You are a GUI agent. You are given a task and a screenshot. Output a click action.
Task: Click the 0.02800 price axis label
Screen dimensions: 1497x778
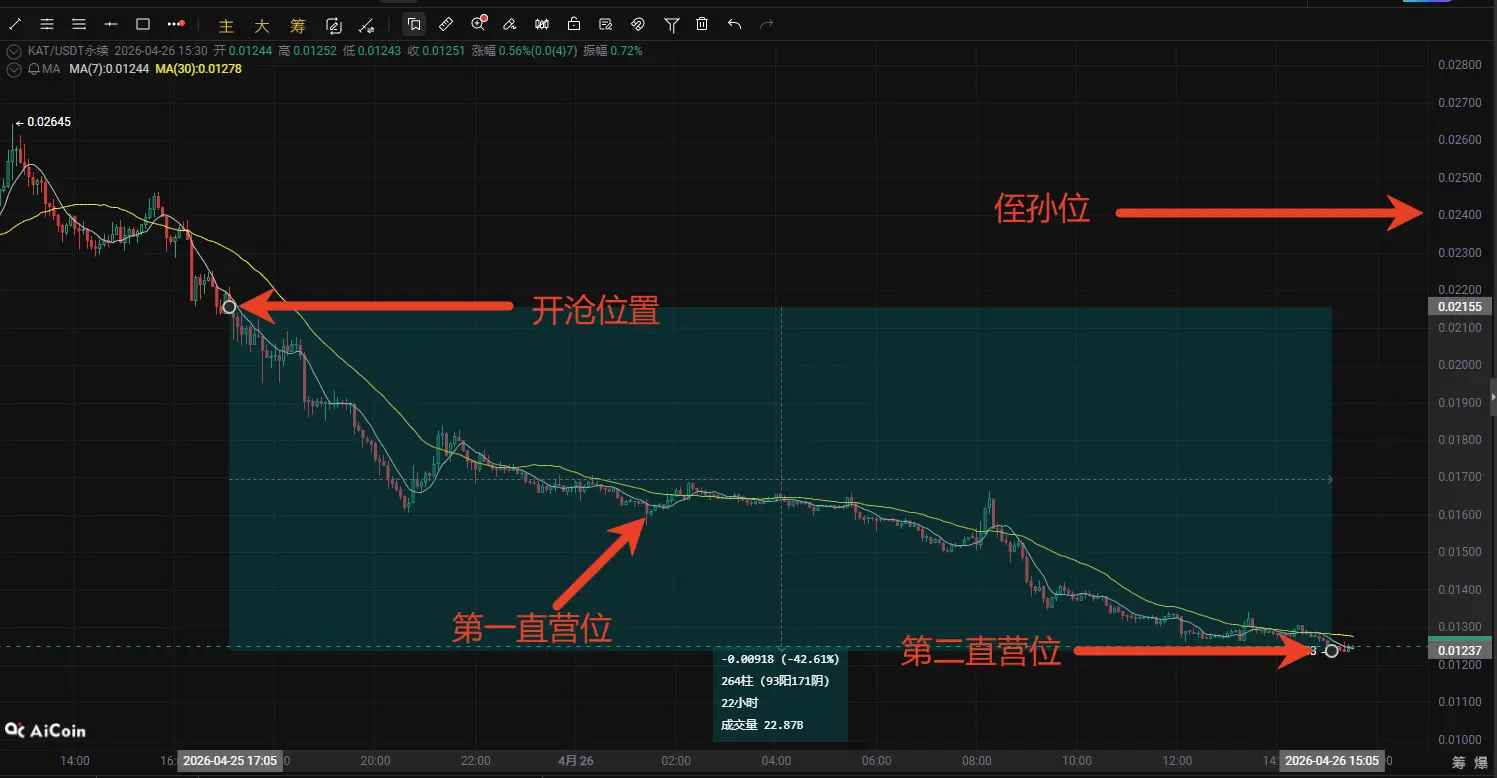coord(1459,65)
